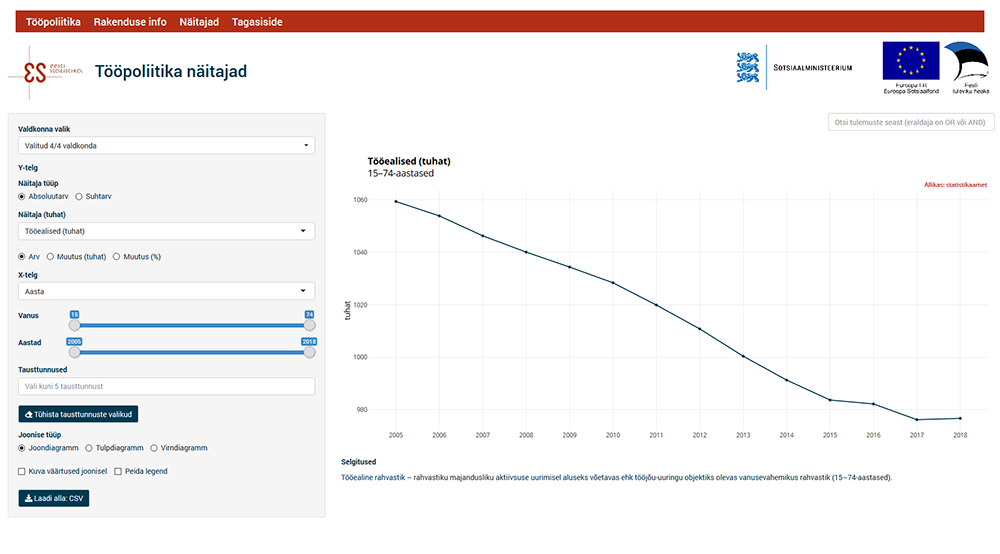Click the Sotsiaalministeerium coat of arms logo
This screenshot has width=1000, height=554.
tap(747, 68)
